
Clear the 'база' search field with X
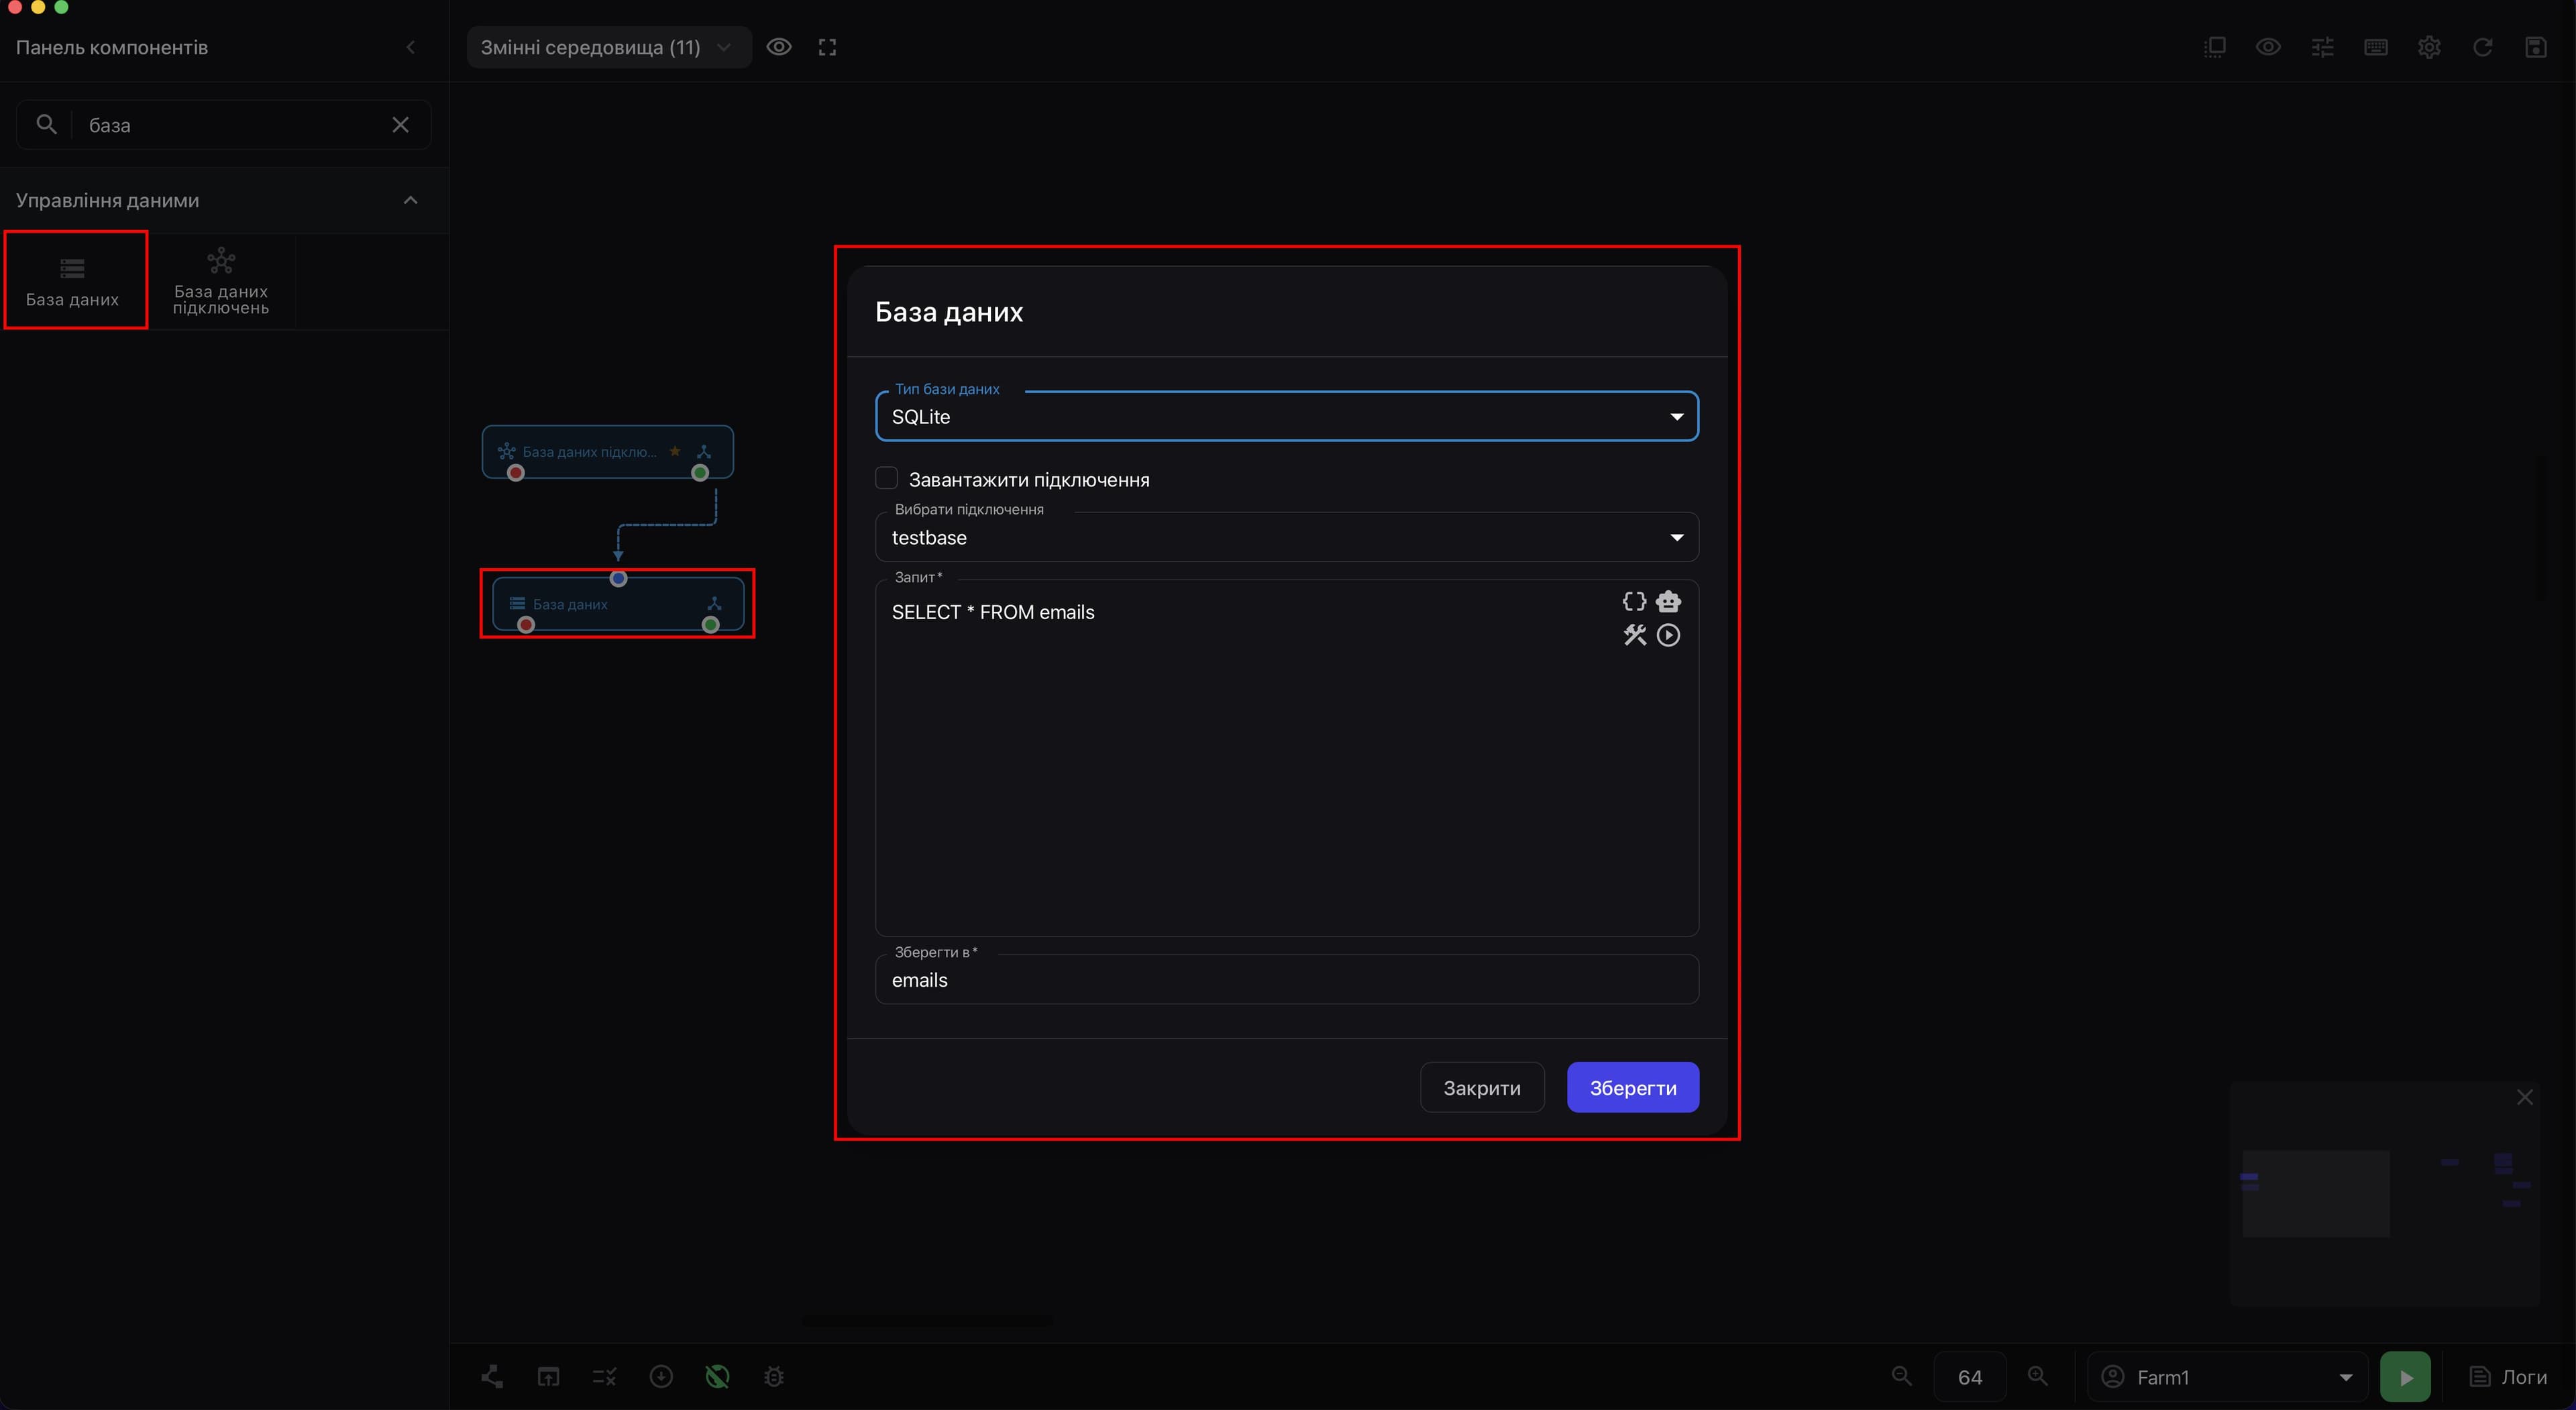coord(400,125)
